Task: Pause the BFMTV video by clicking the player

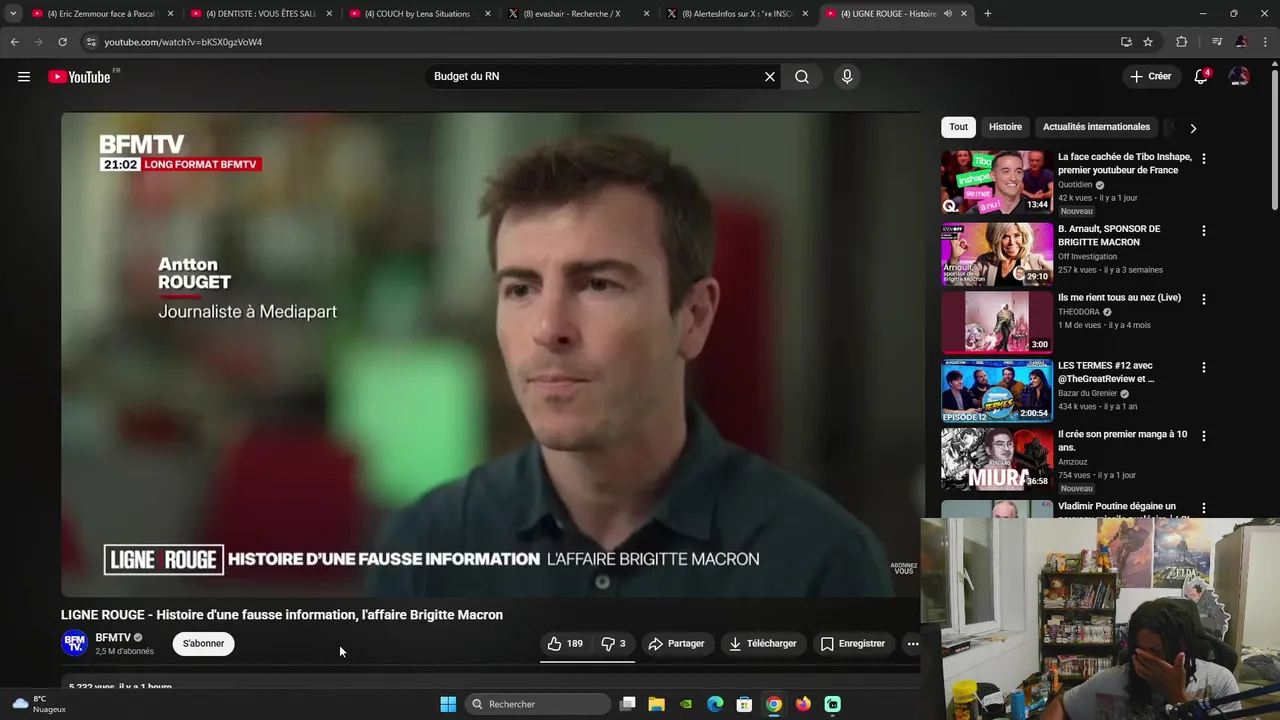Action: [x=491, y=355]
